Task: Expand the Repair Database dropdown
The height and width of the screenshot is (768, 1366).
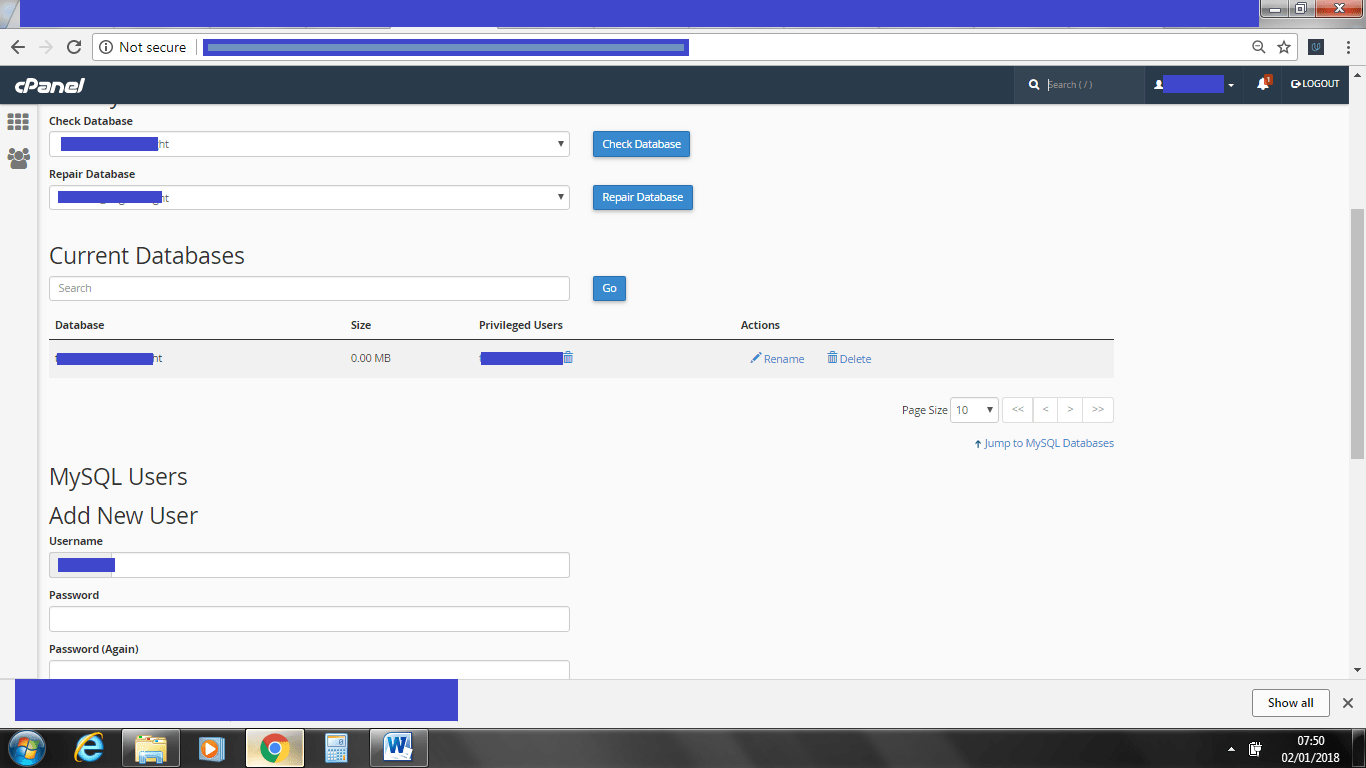Action: 309,197
